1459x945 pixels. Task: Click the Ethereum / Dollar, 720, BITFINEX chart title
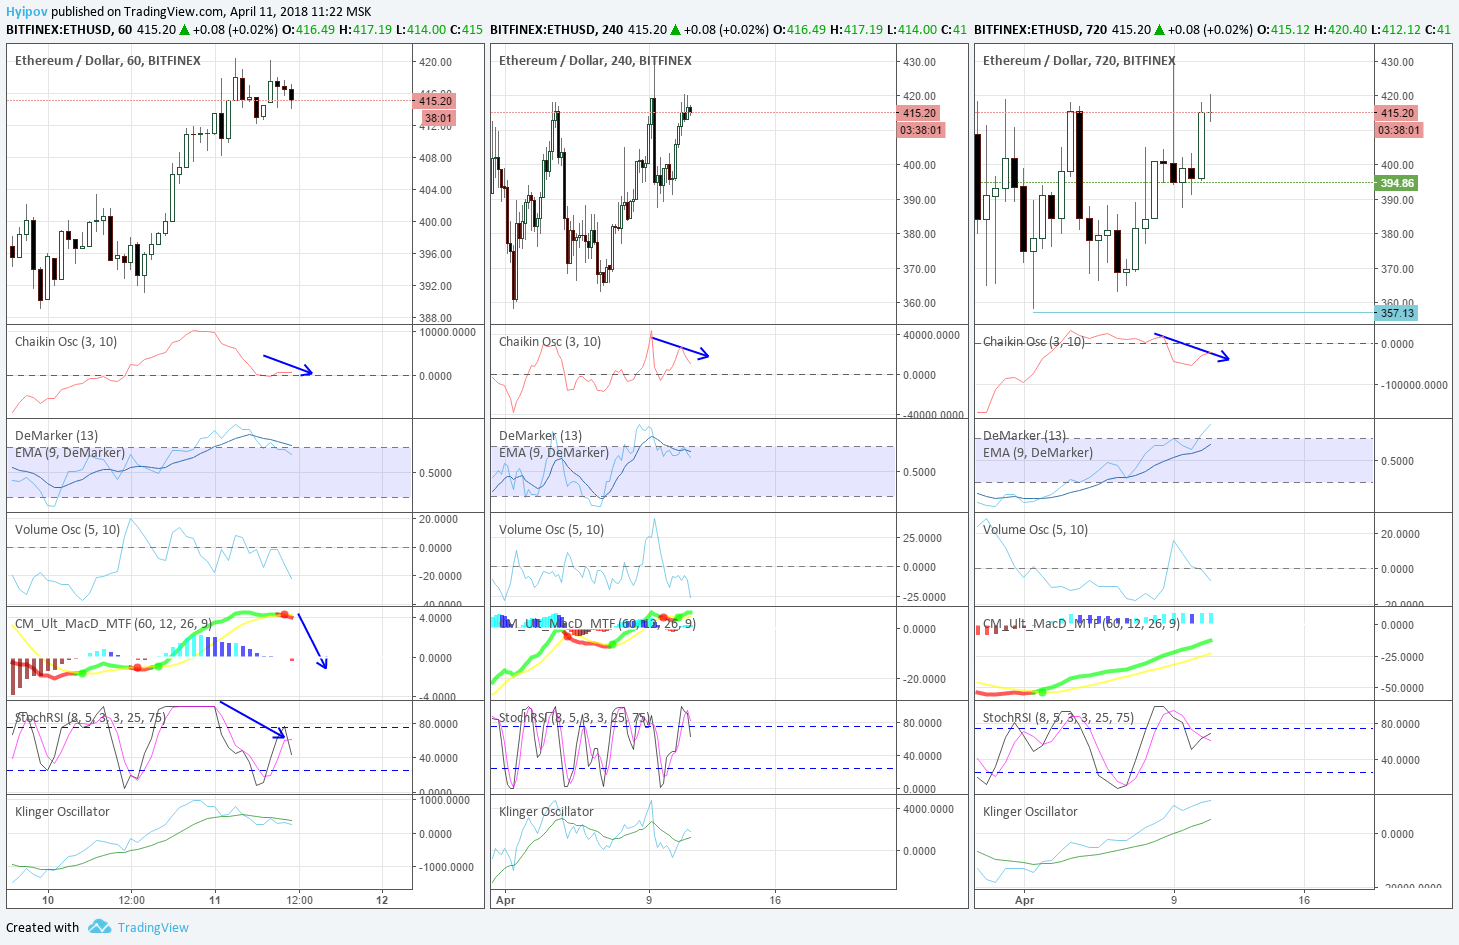(1079, 60)
